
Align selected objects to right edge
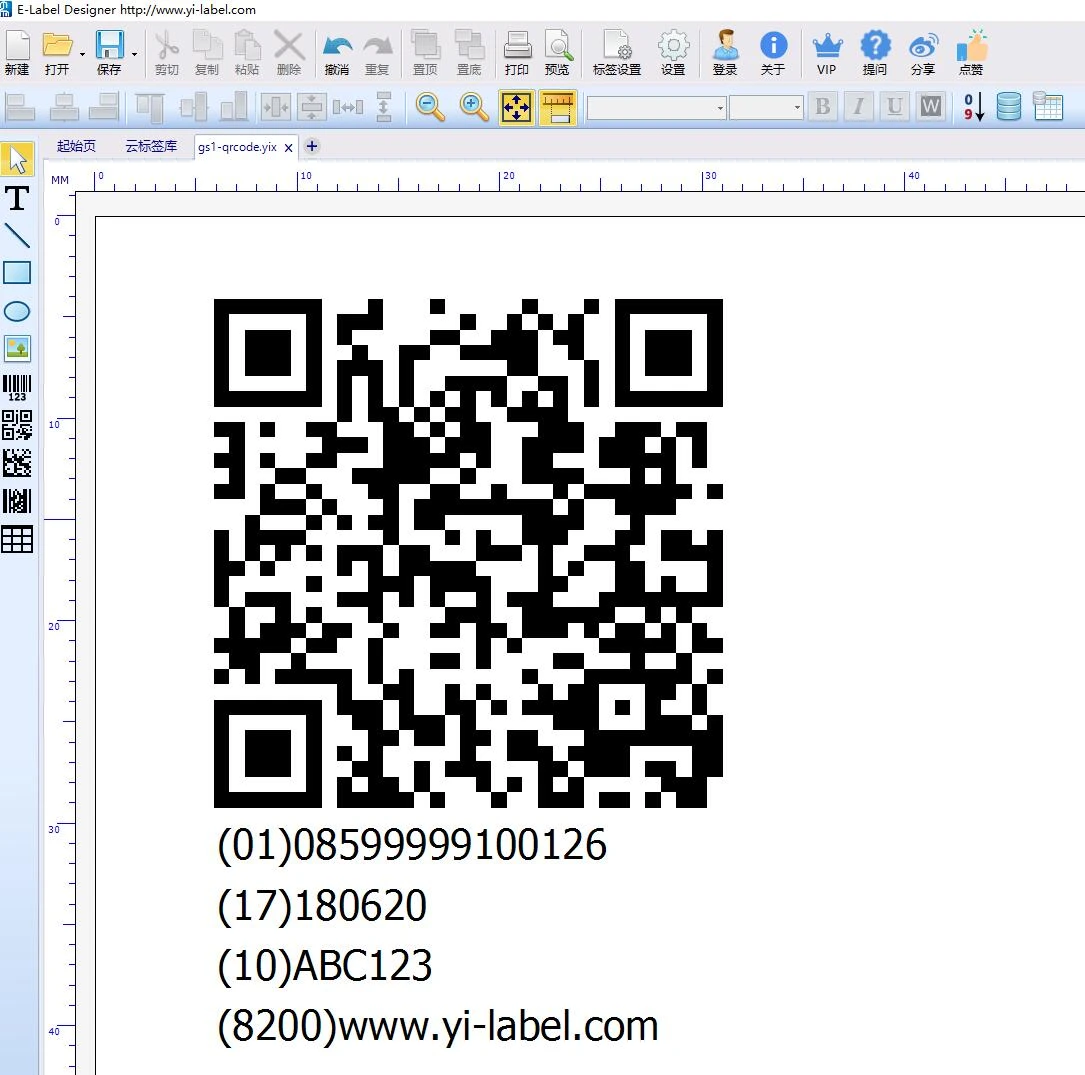(x=104, y=107)
